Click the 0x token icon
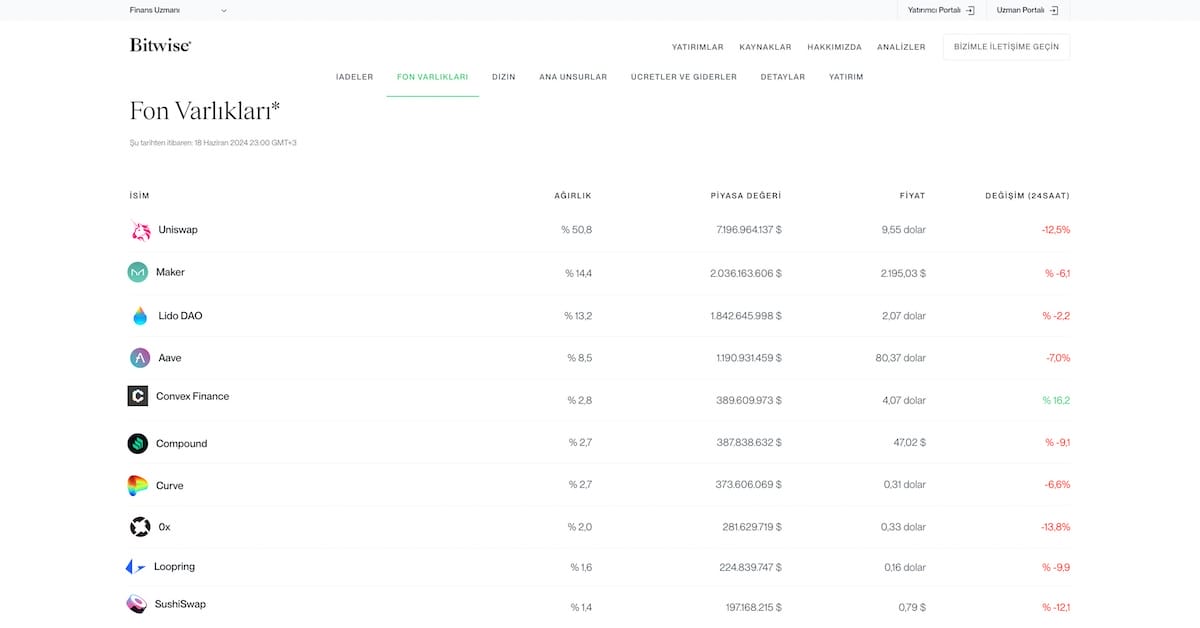Screen dimensions: 1200x628 [x=140, y=527]
